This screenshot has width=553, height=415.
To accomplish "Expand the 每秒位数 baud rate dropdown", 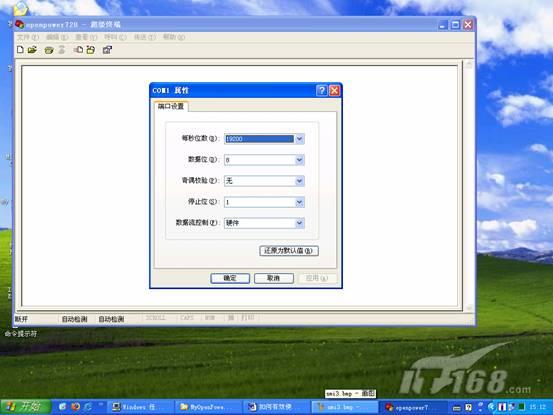I will click(x=299, y=139).
